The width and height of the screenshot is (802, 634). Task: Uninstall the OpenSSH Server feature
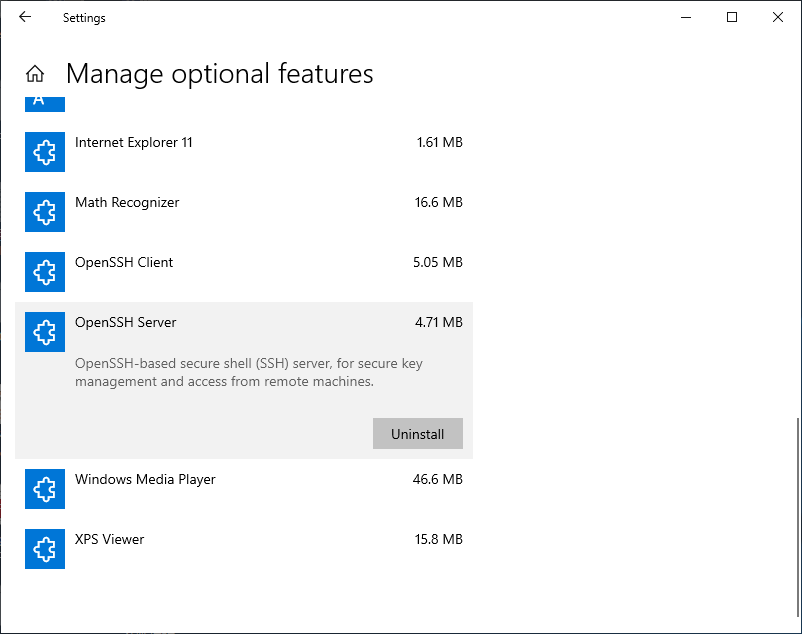click(x=417, y=434)
